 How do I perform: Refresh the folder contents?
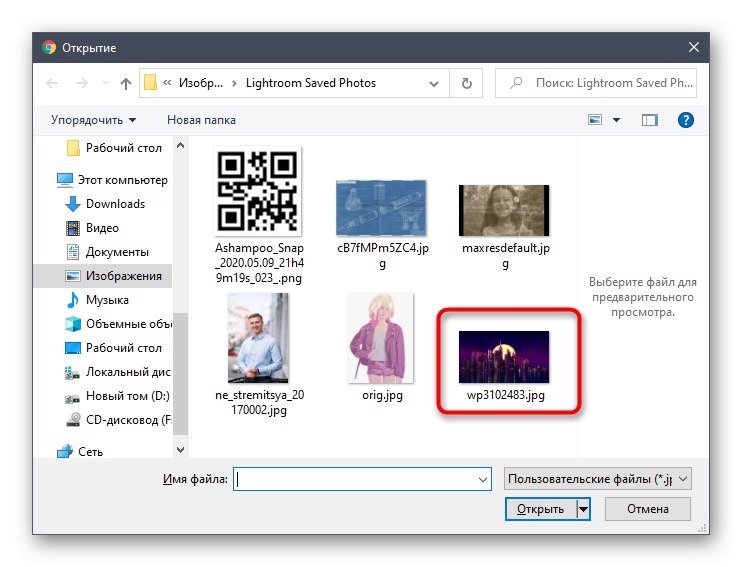[x=467, y=83]
